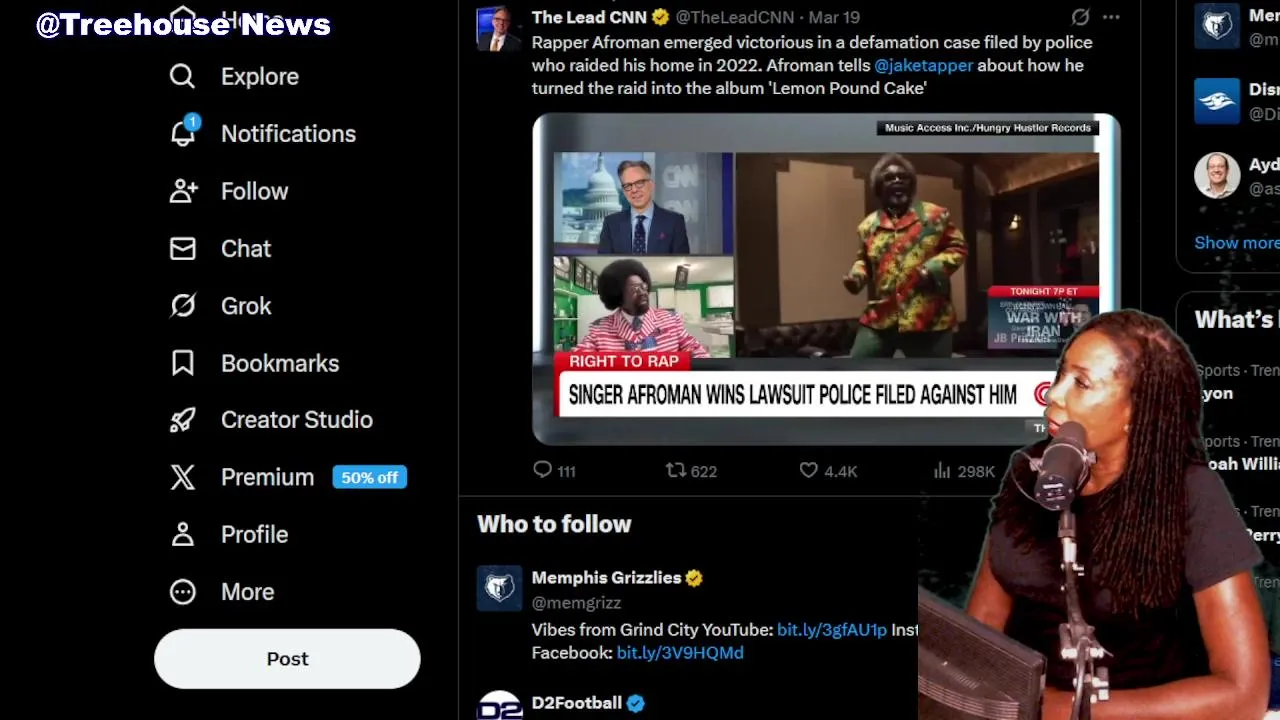Image resolution: width=1280 pixels, height=720 pixels.
Task: Like the Afroman tweet with 4.4K likes
Action: (x=808, y=470)
